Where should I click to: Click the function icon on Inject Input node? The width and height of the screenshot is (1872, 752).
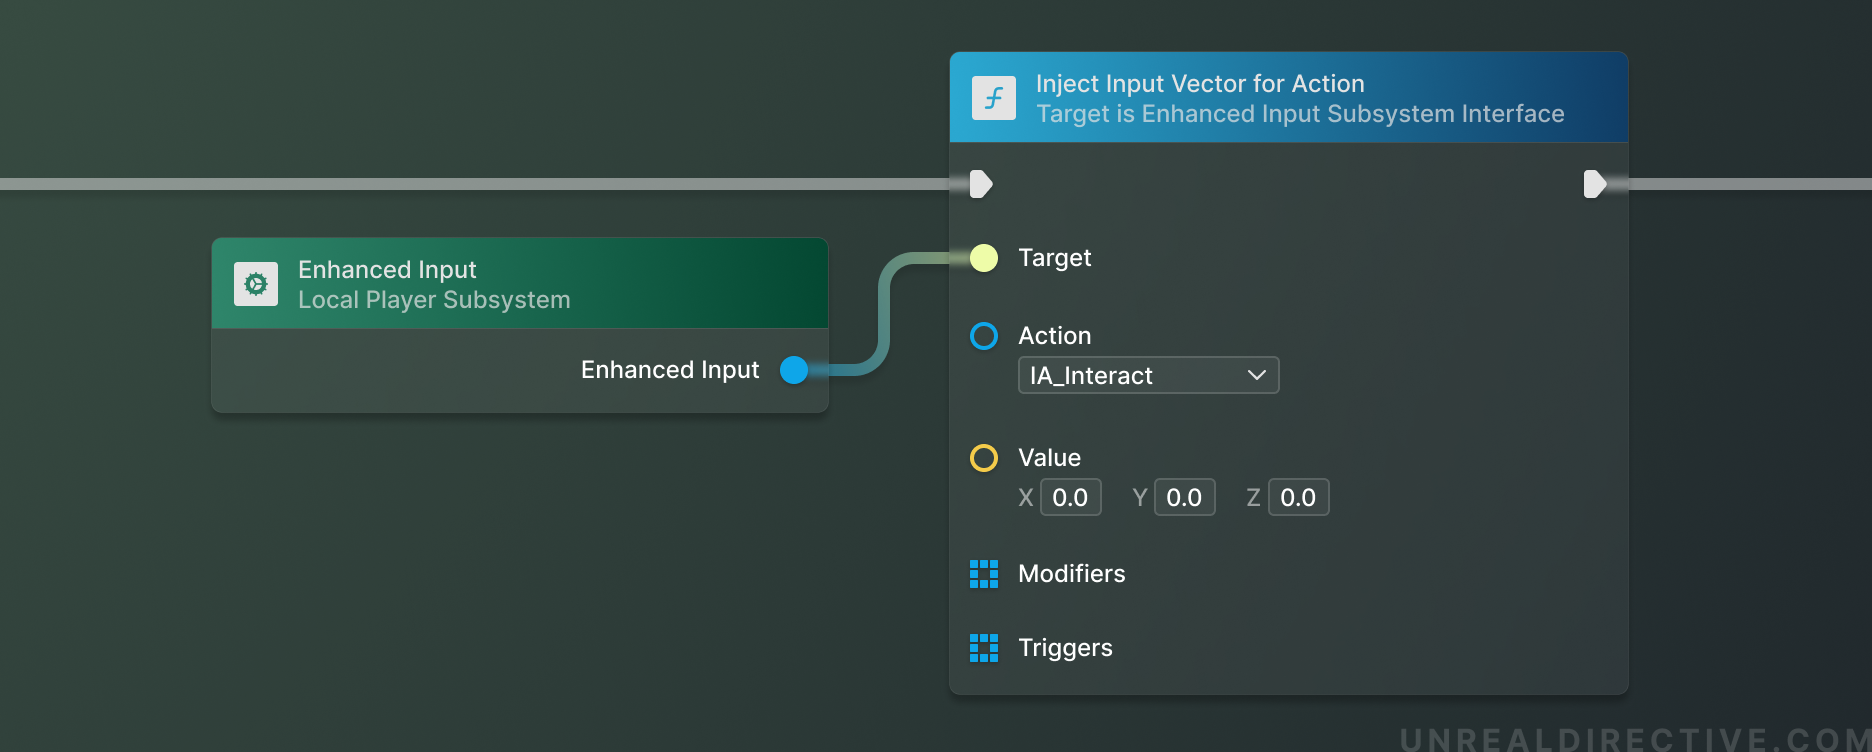point(993,98)
